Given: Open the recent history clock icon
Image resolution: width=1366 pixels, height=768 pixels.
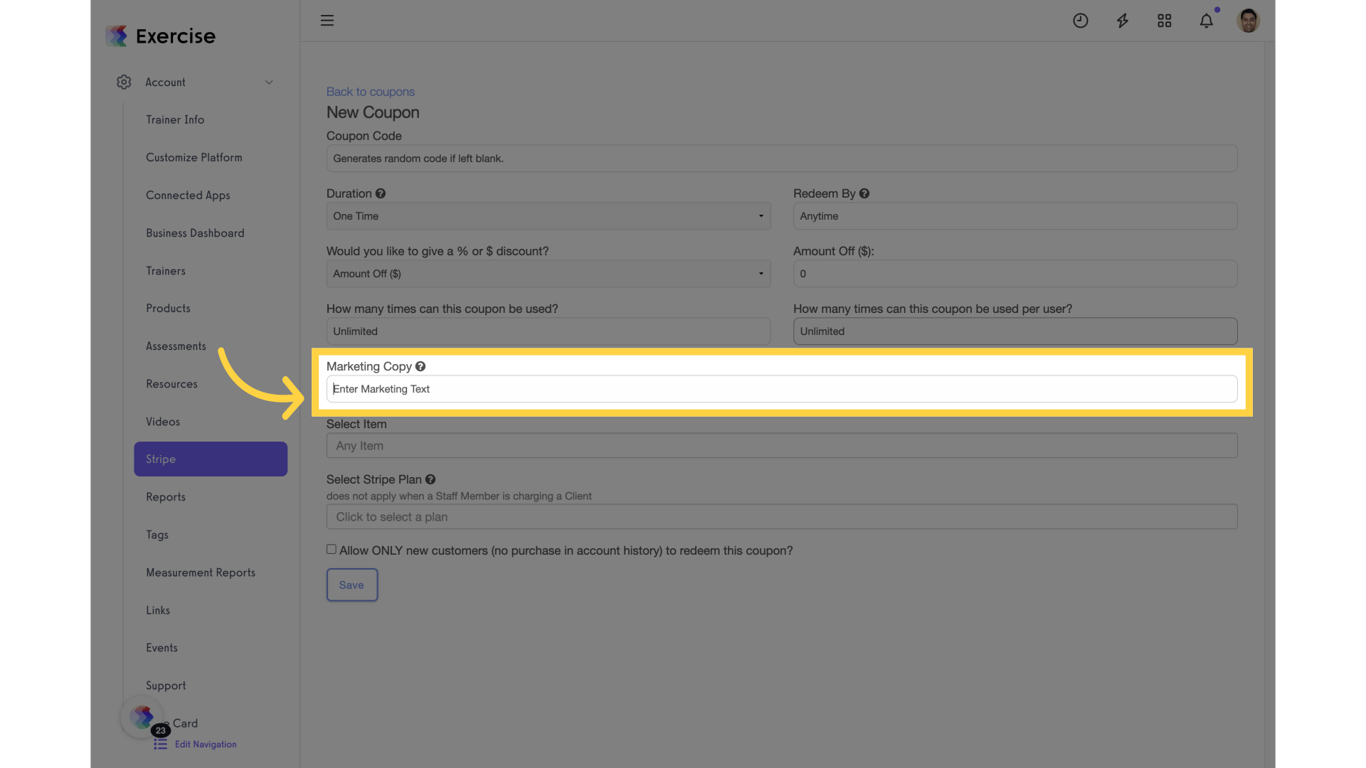Looking at the screenshot, I should tap(1080, 19).
